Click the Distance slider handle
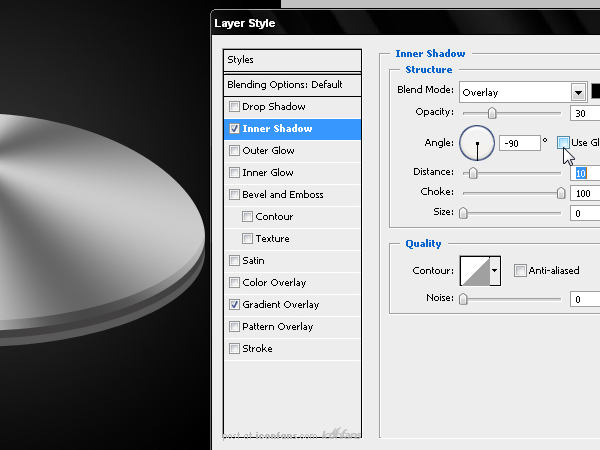The width and height of the screenshot is (600, 450). click(x=473, y=173)
